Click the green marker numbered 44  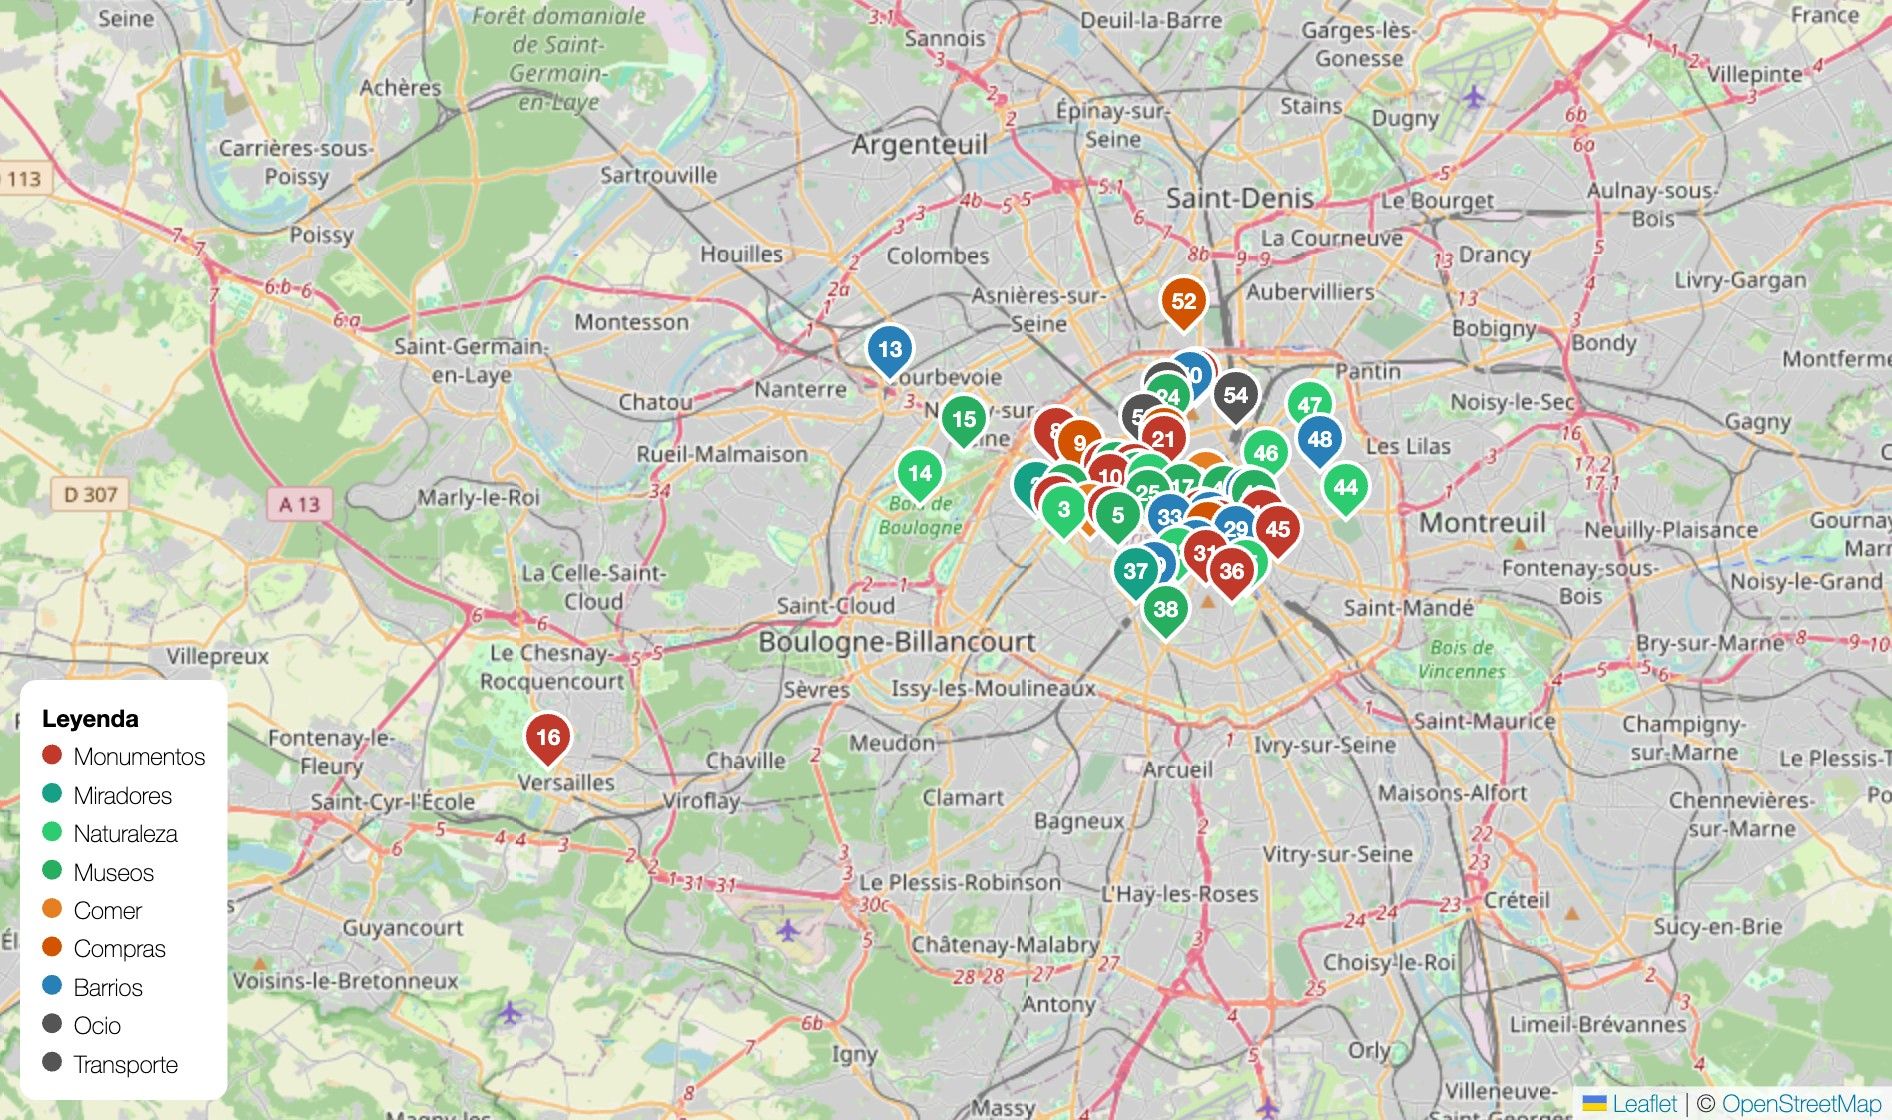pyautogui.click(x=1345, y=489)
